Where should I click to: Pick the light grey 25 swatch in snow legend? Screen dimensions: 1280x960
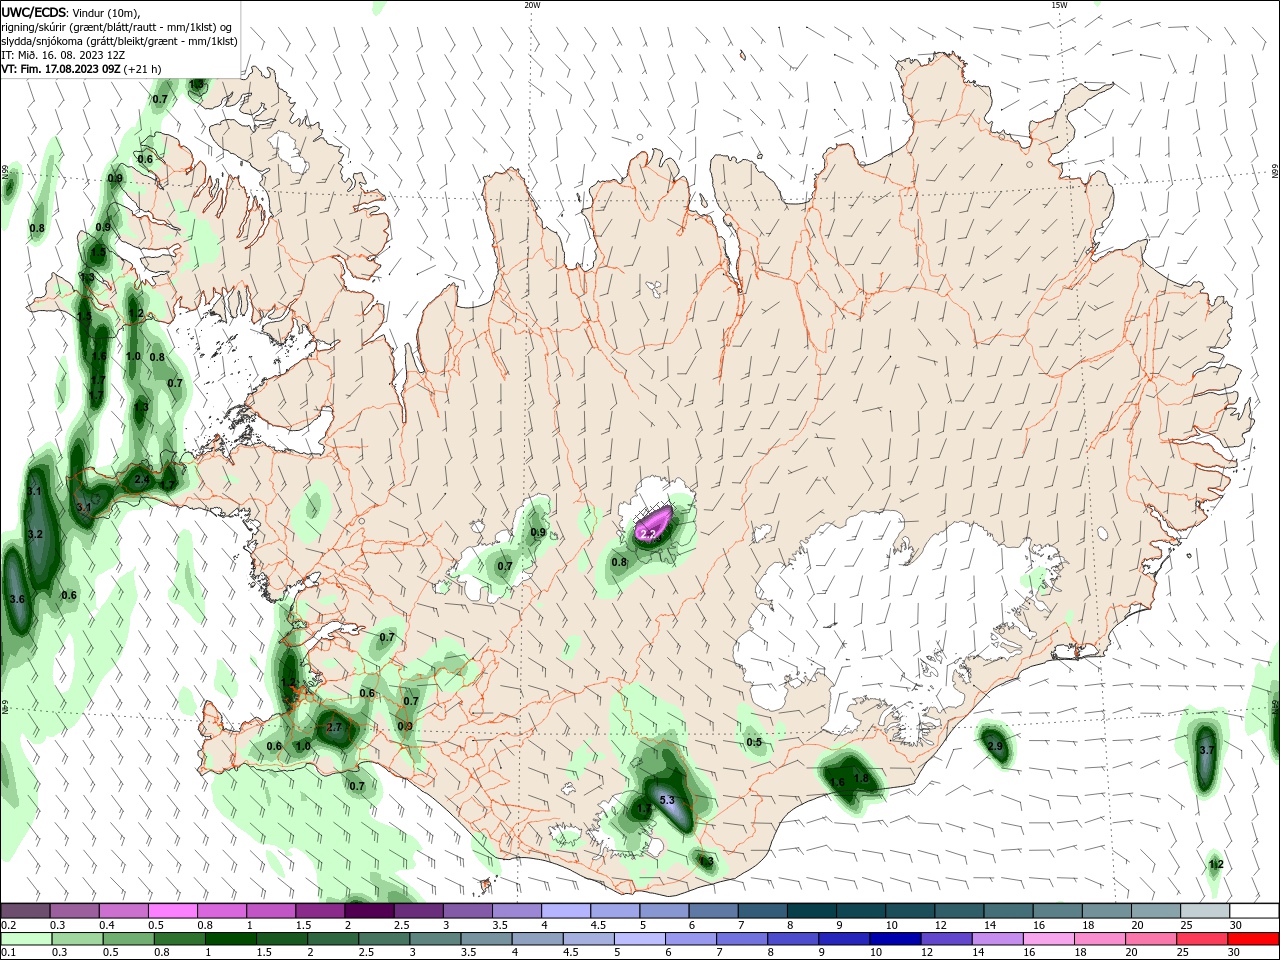1205,910
